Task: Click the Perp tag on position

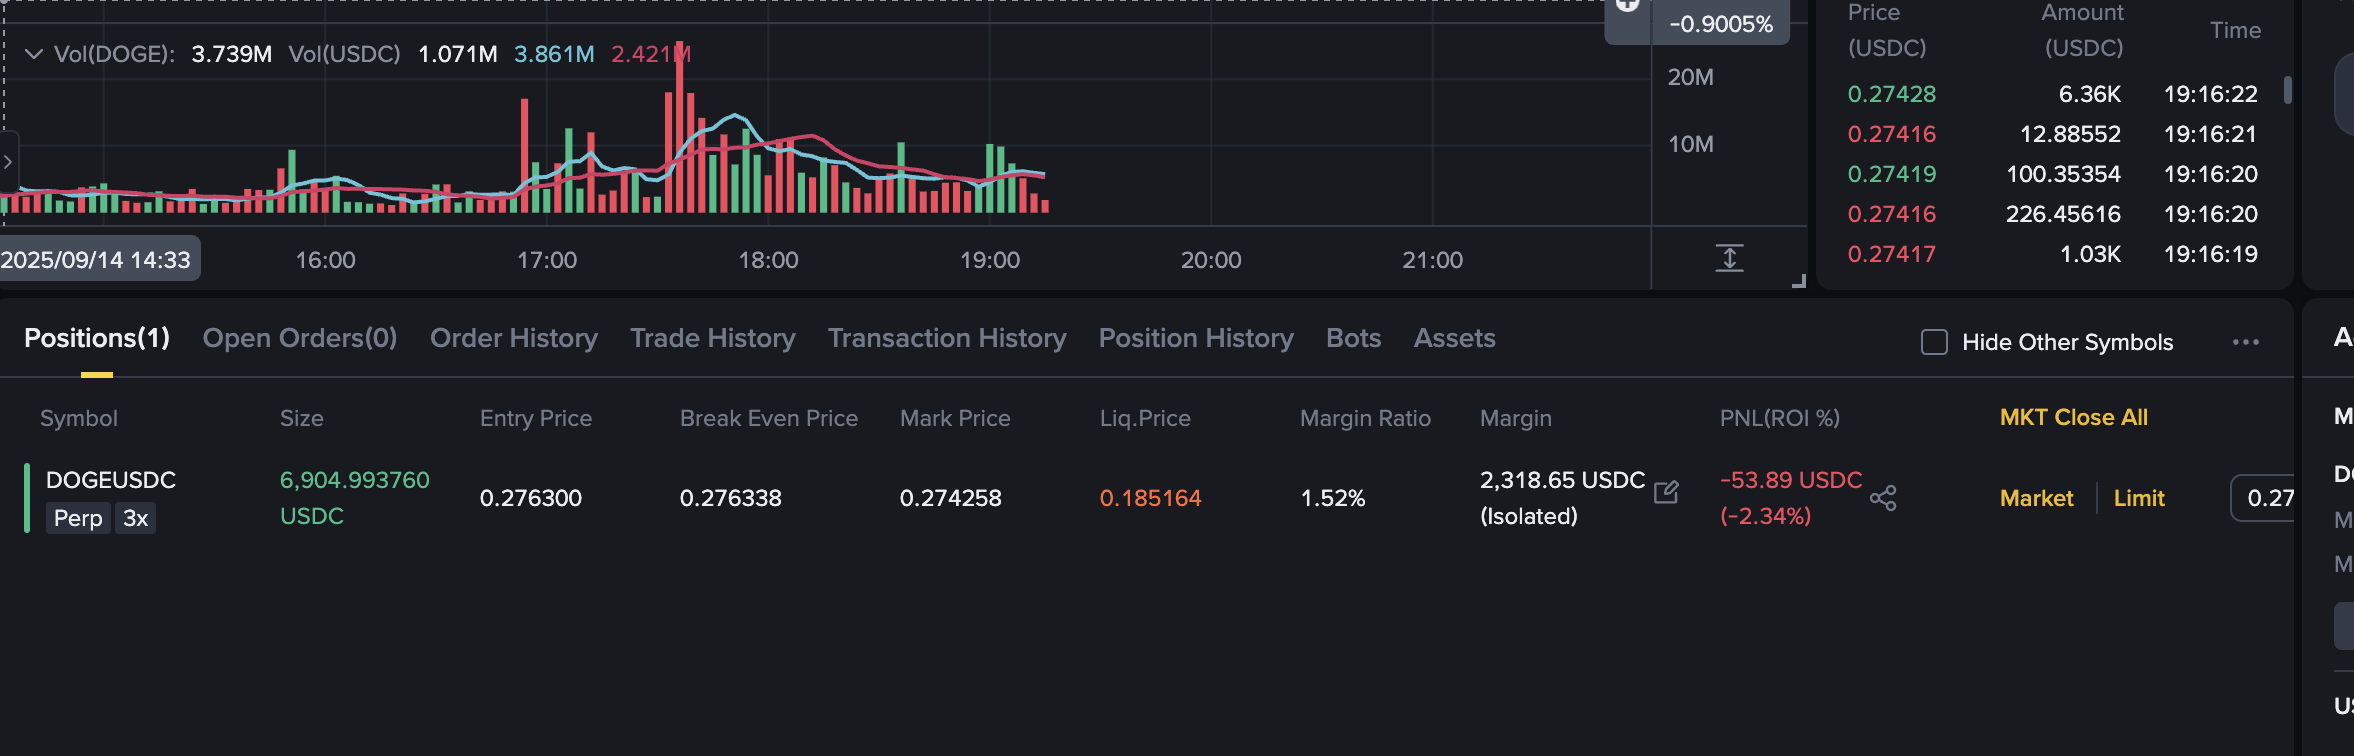Action: [78, 518]
